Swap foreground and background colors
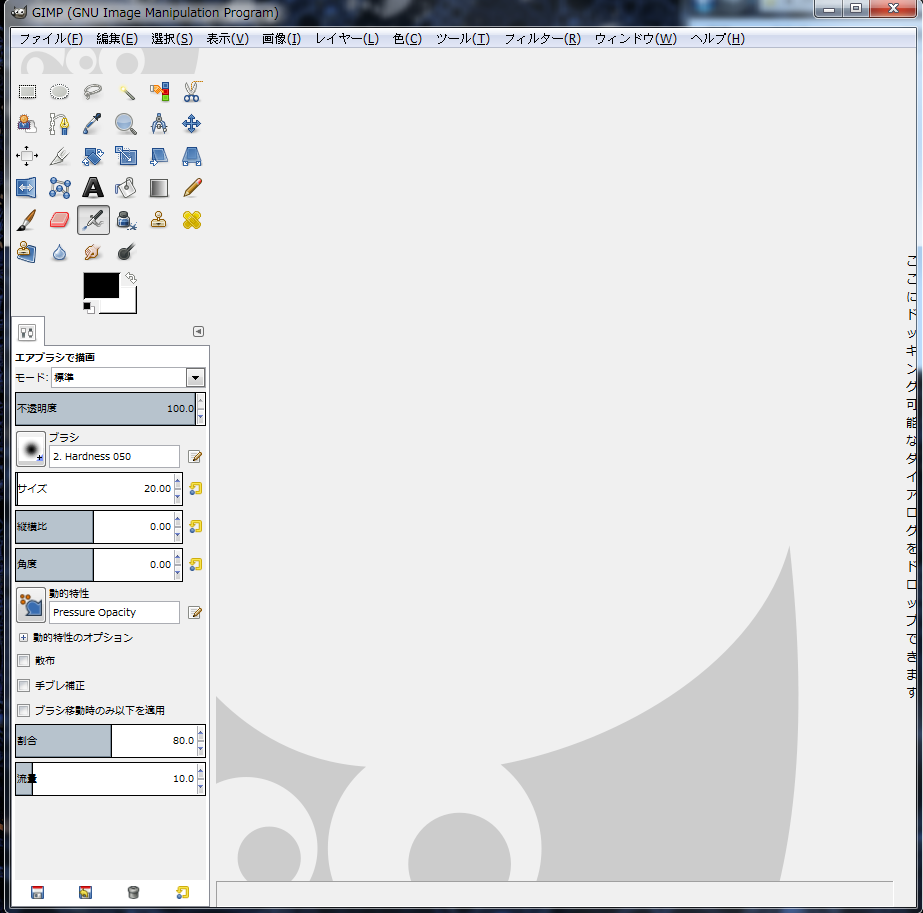Viewport: 923px width, 913px height. [131, 278]
